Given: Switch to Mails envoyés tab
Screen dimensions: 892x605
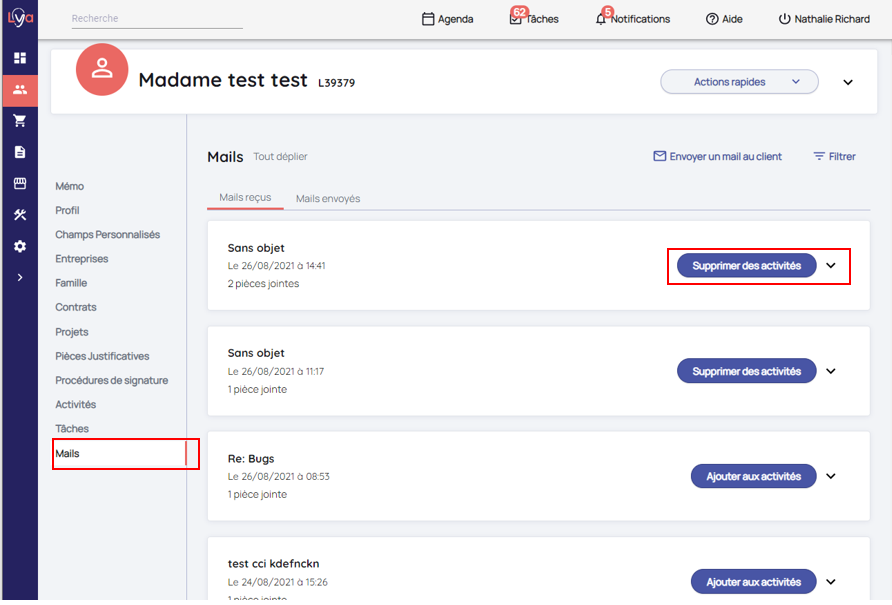Looking at the screenshot, I should click(328, 198).
